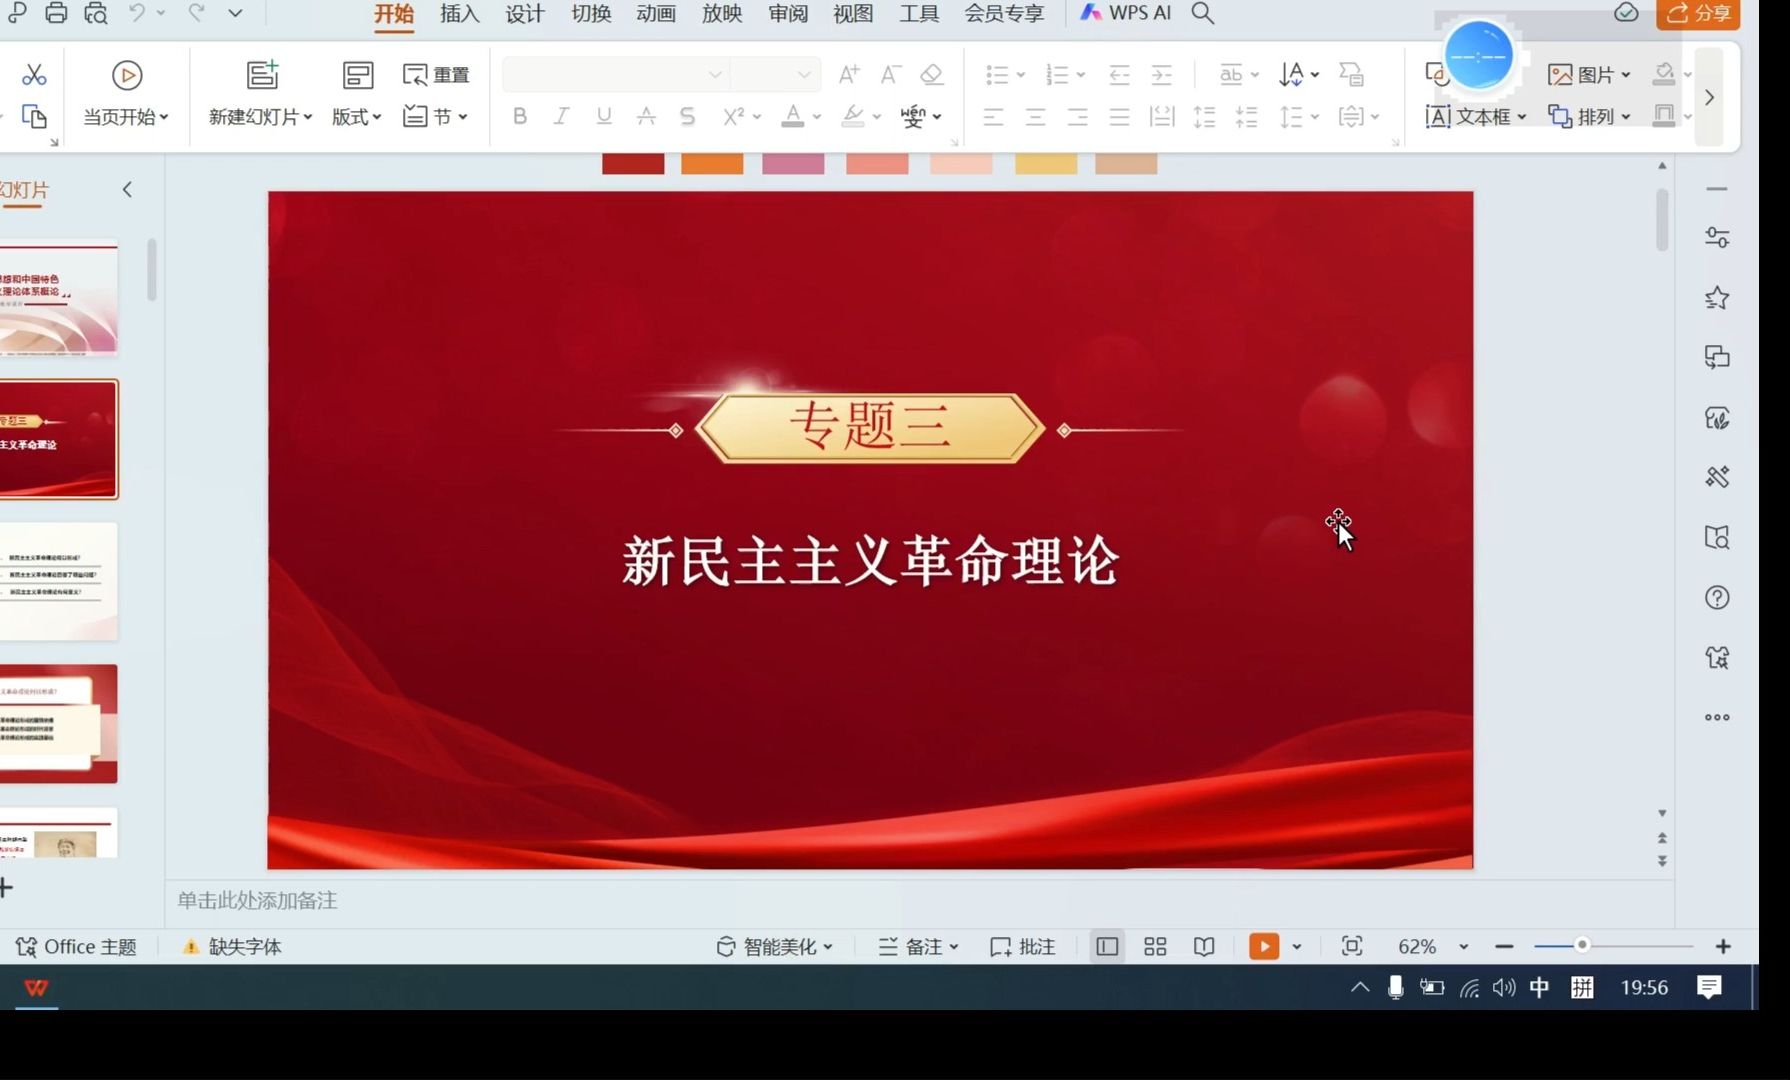1790x1080 pixels.
Task: Click the WPS AI button
Action: tap(1125, 13)
